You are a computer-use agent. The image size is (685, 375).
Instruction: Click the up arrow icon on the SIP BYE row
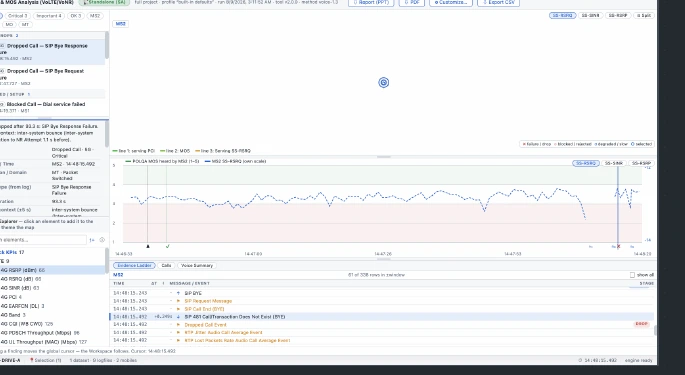pos(178,293)
